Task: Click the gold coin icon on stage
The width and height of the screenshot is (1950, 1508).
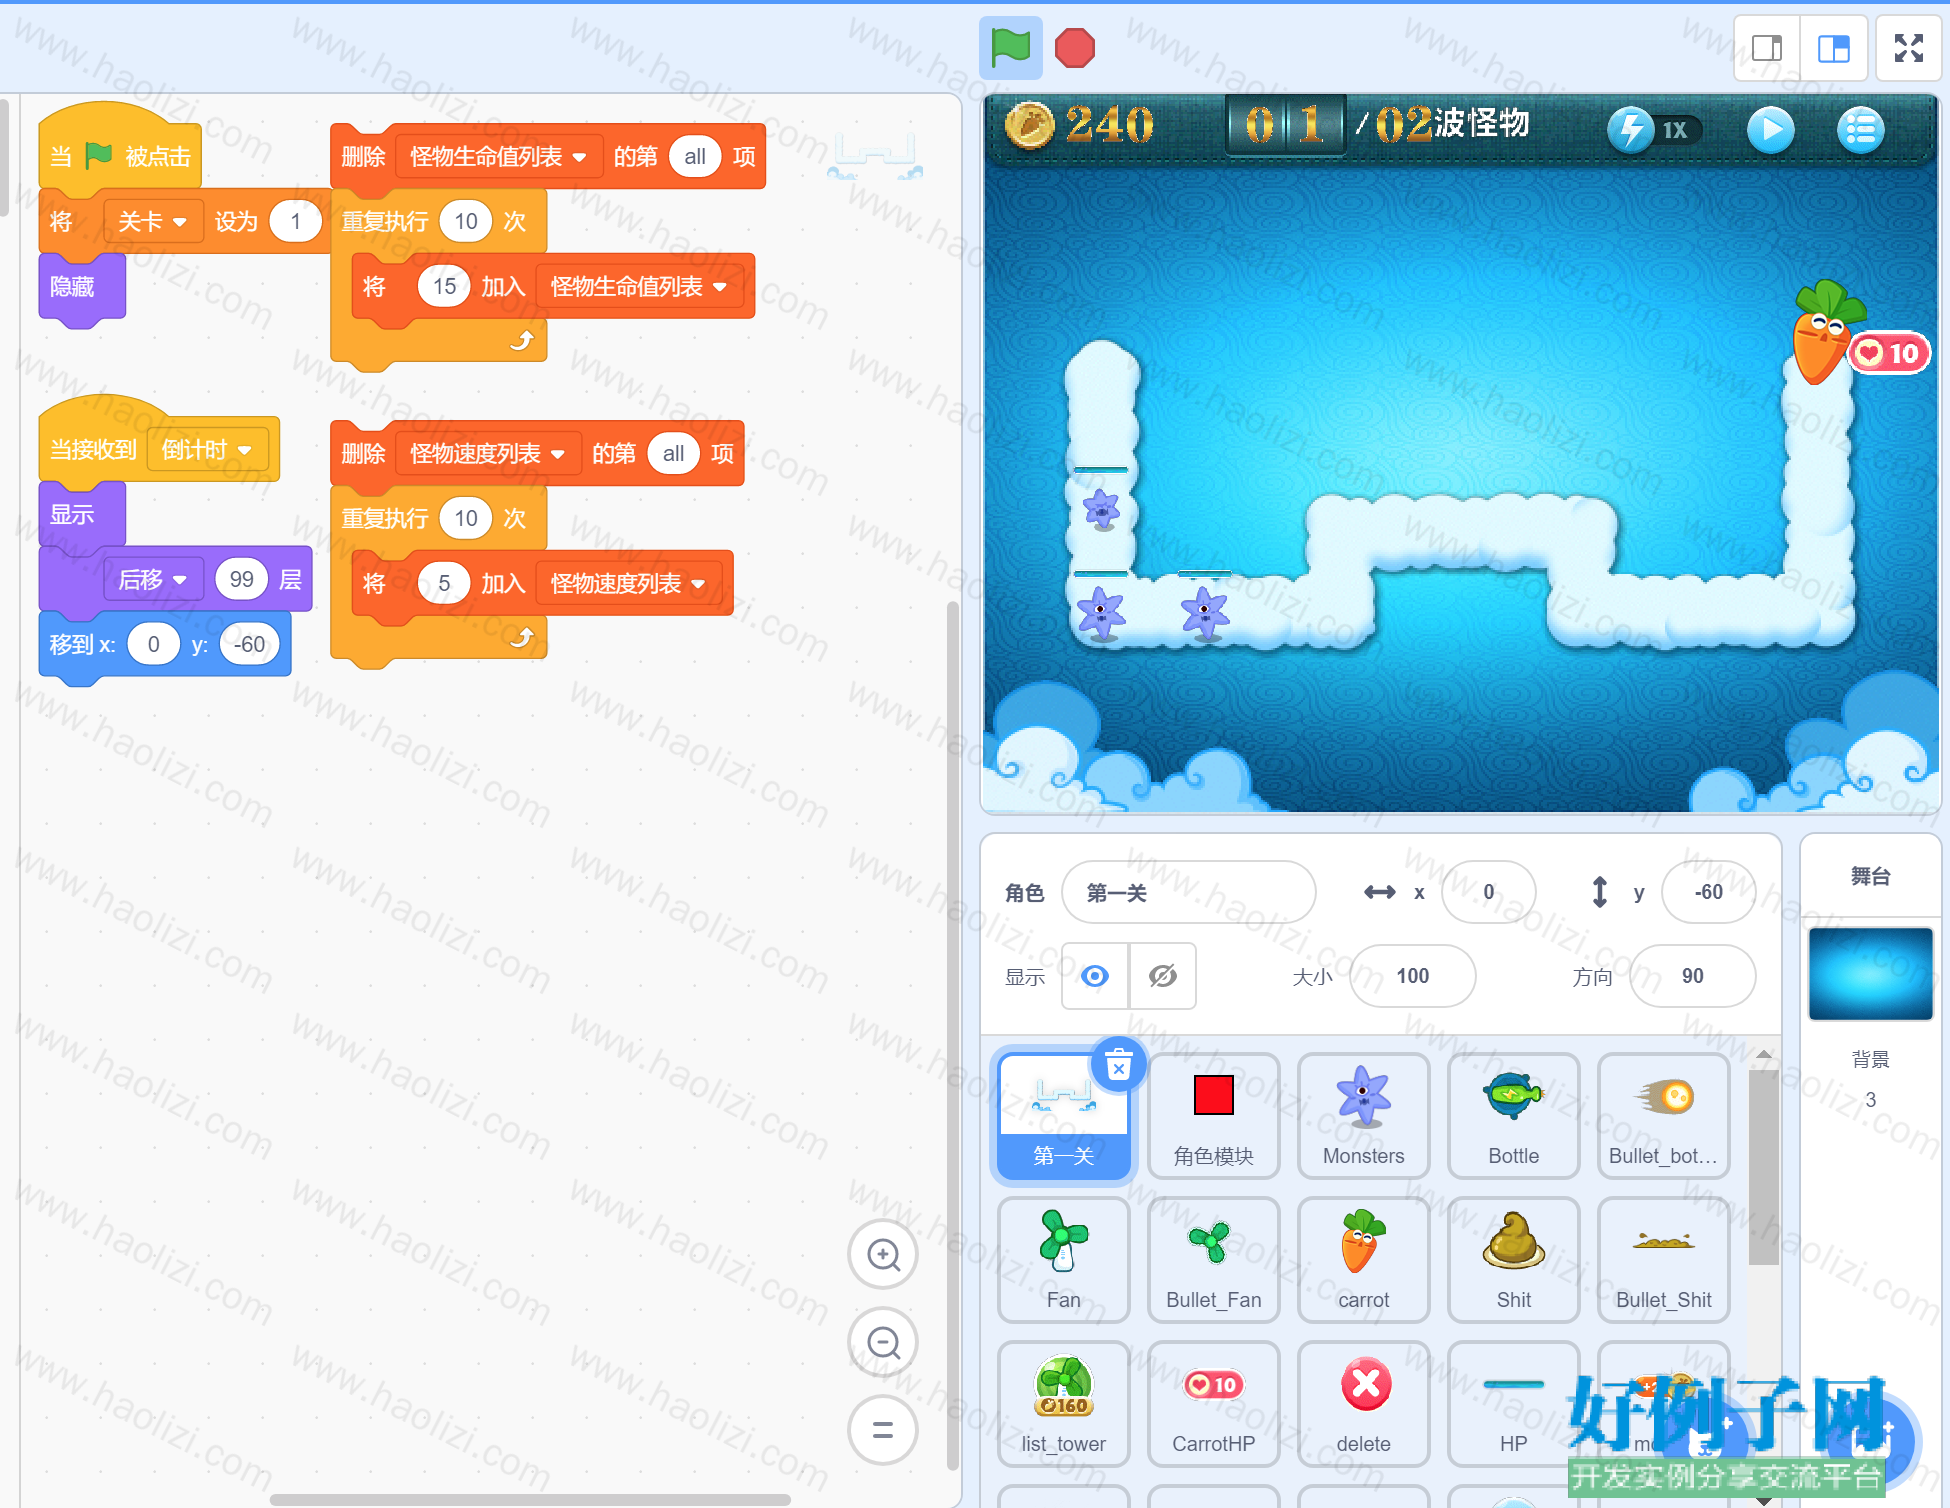Action: 1029,126
